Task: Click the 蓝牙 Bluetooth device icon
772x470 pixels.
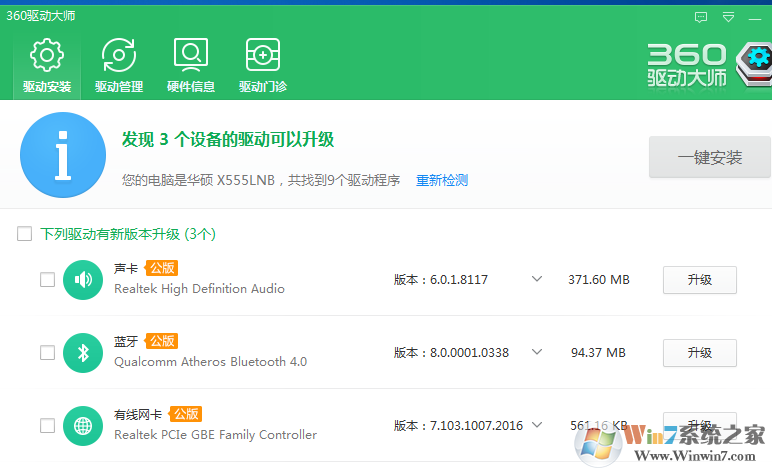Action: coord(84,352)
